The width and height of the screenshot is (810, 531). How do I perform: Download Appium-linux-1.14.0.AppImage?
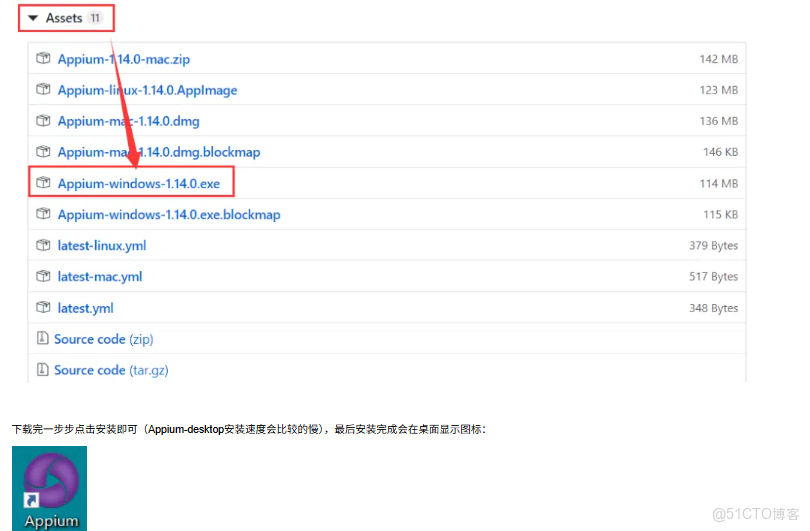coord(147,90)
